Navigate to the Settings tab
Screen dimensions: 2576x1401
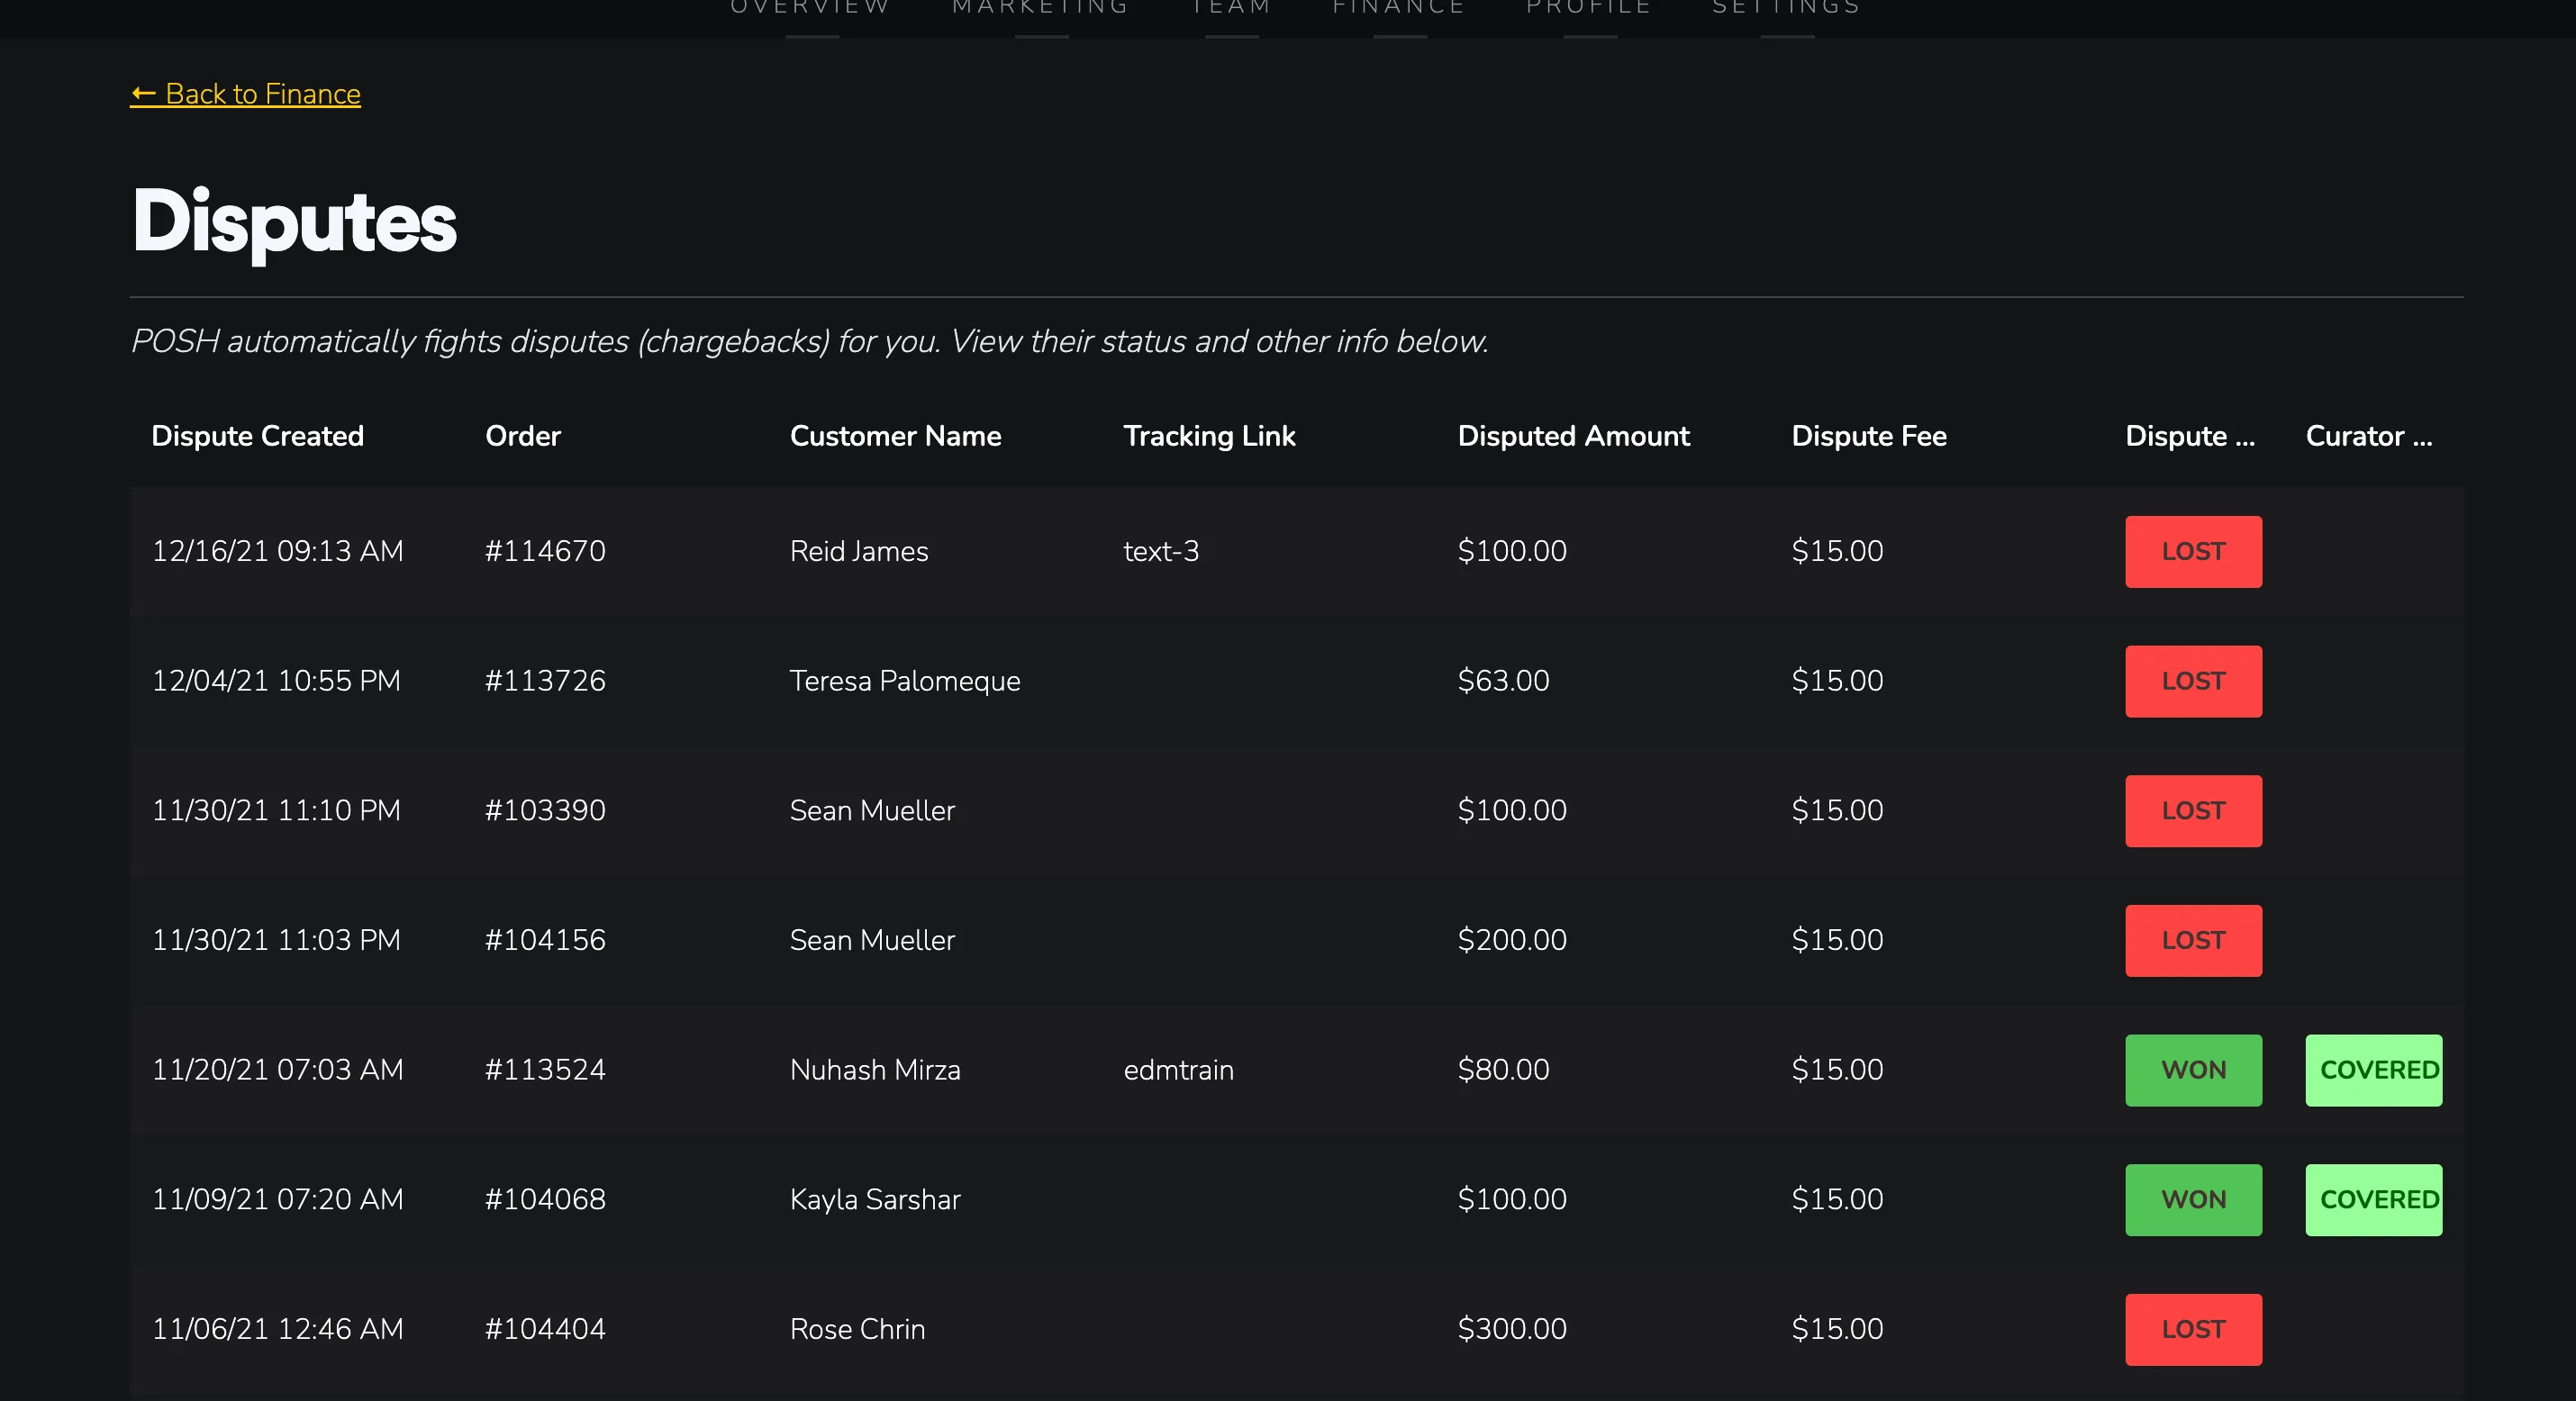point(1786,8)
